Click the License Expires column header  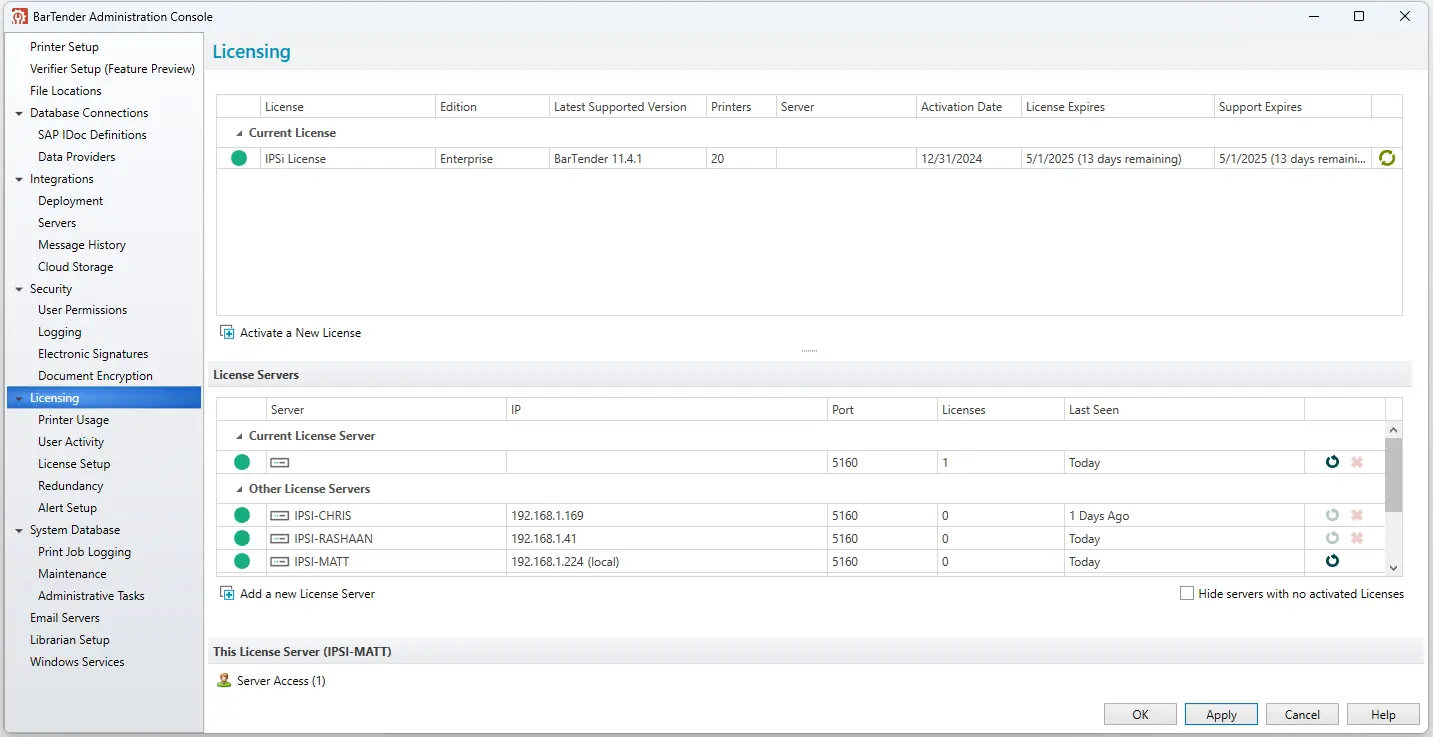[1116, 107]
